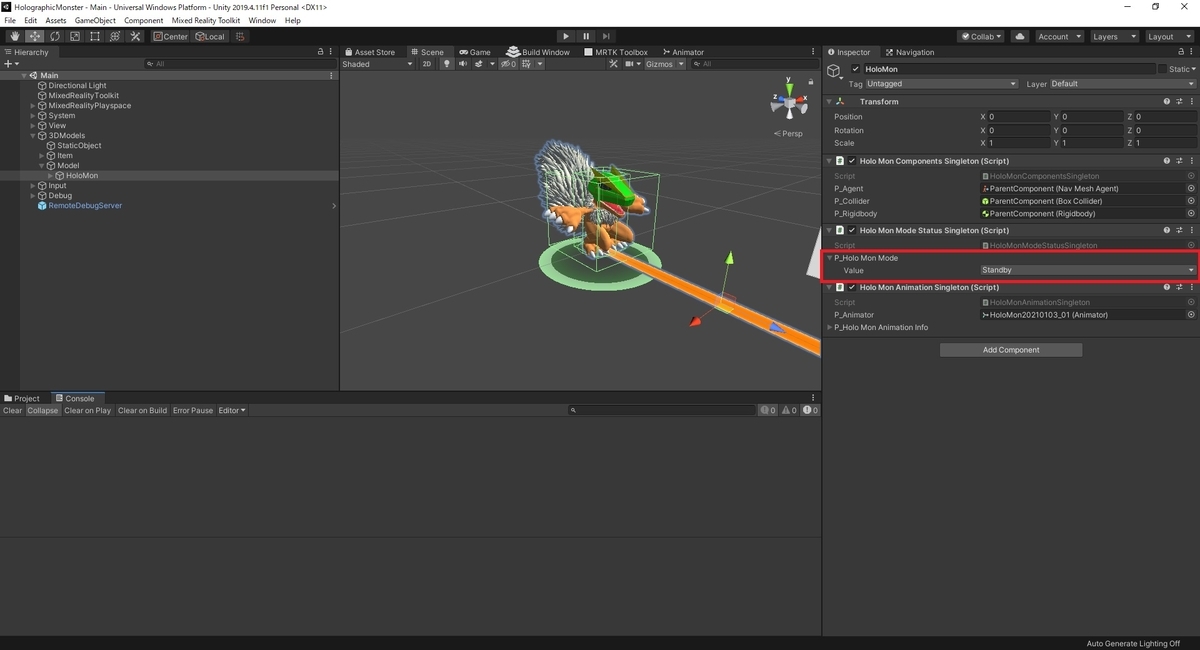The width and height of the screenshot is (1200, 650).
Task: Toggle hidden objects visibility counter
Action: pyautogui.click(x=508, y=64)
